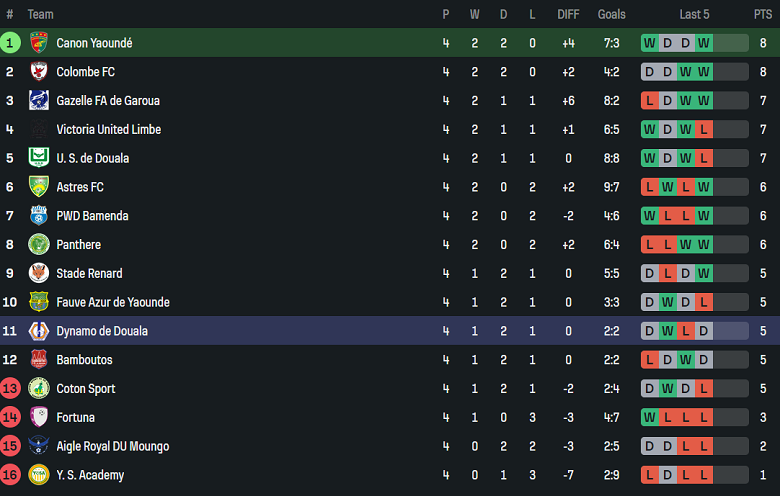The image size is (780, 496).
Task: Click the green position 1 badge
Action: [x=10, y=43]
